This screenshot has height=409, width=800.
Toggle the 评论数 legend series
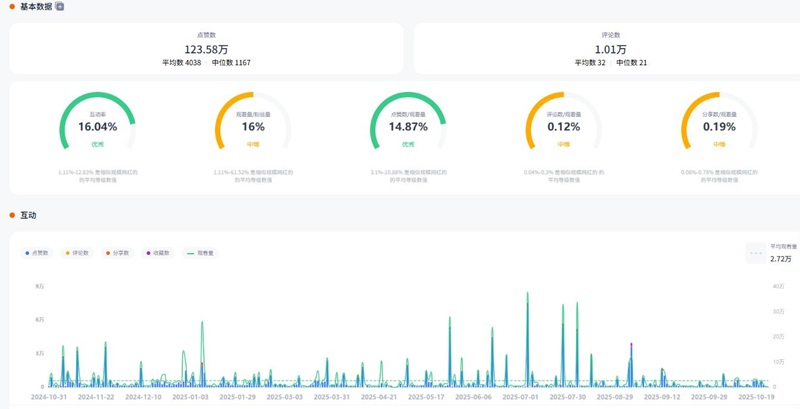(x=76, y=253)
